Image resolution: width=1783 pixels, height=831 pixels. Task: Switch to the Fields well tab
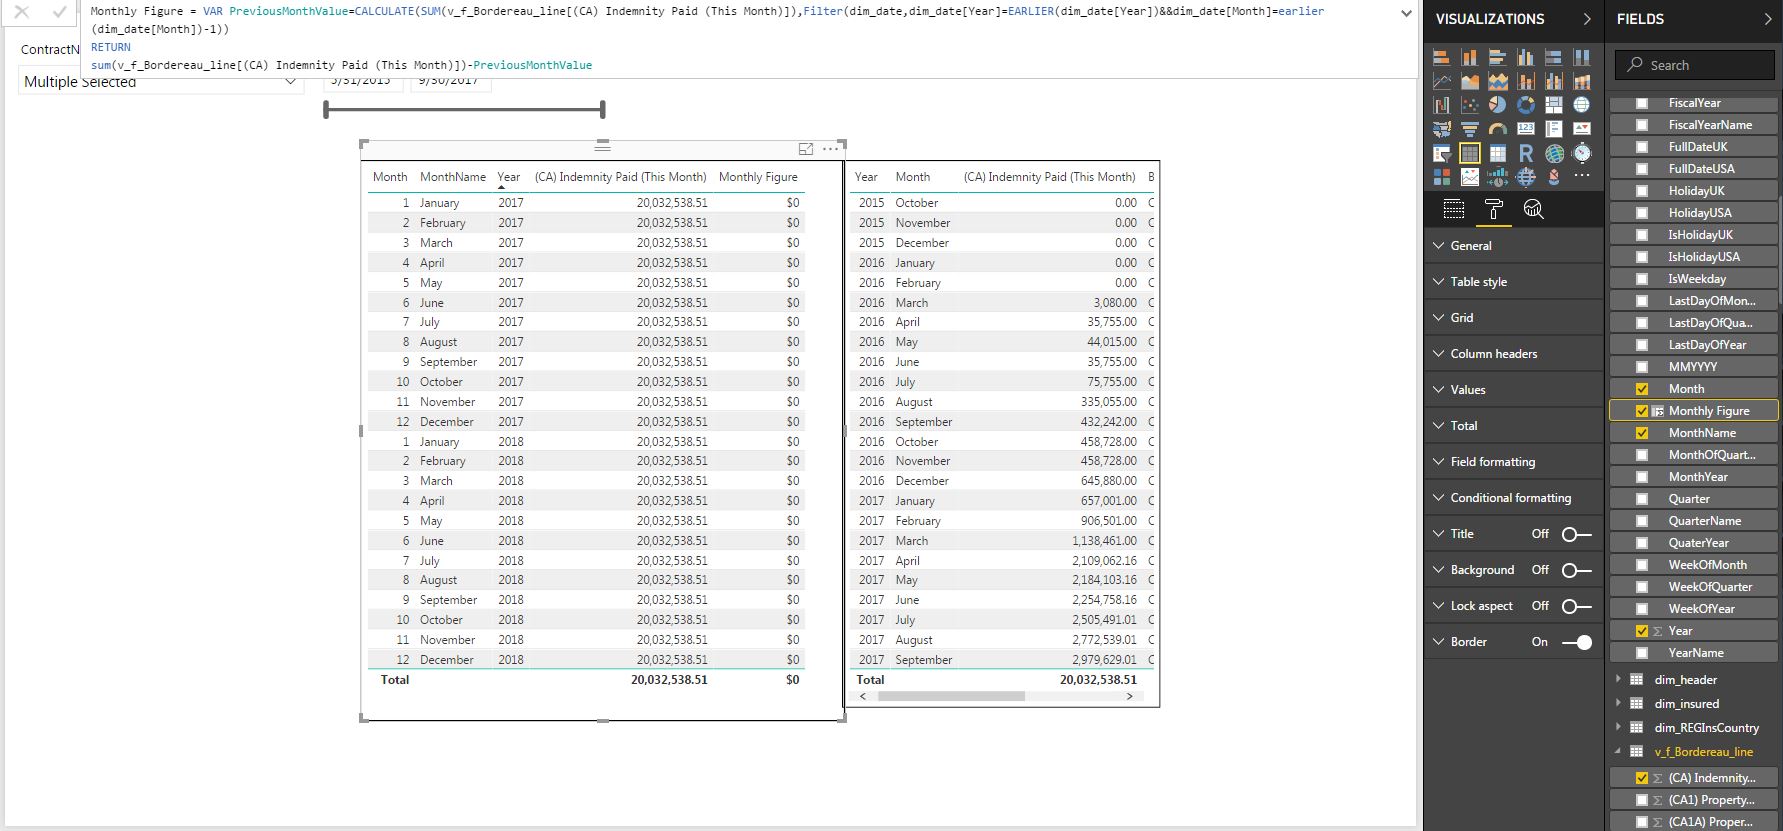pos(1454,209)
